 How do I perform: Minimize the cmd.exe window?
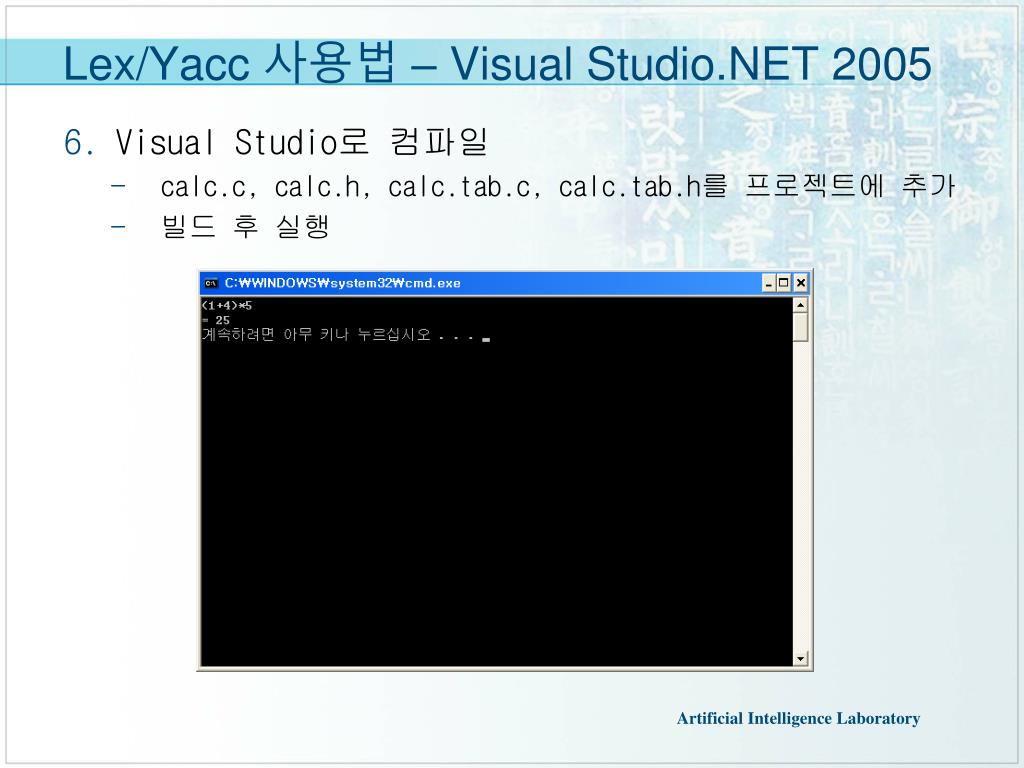click(769, 283)
